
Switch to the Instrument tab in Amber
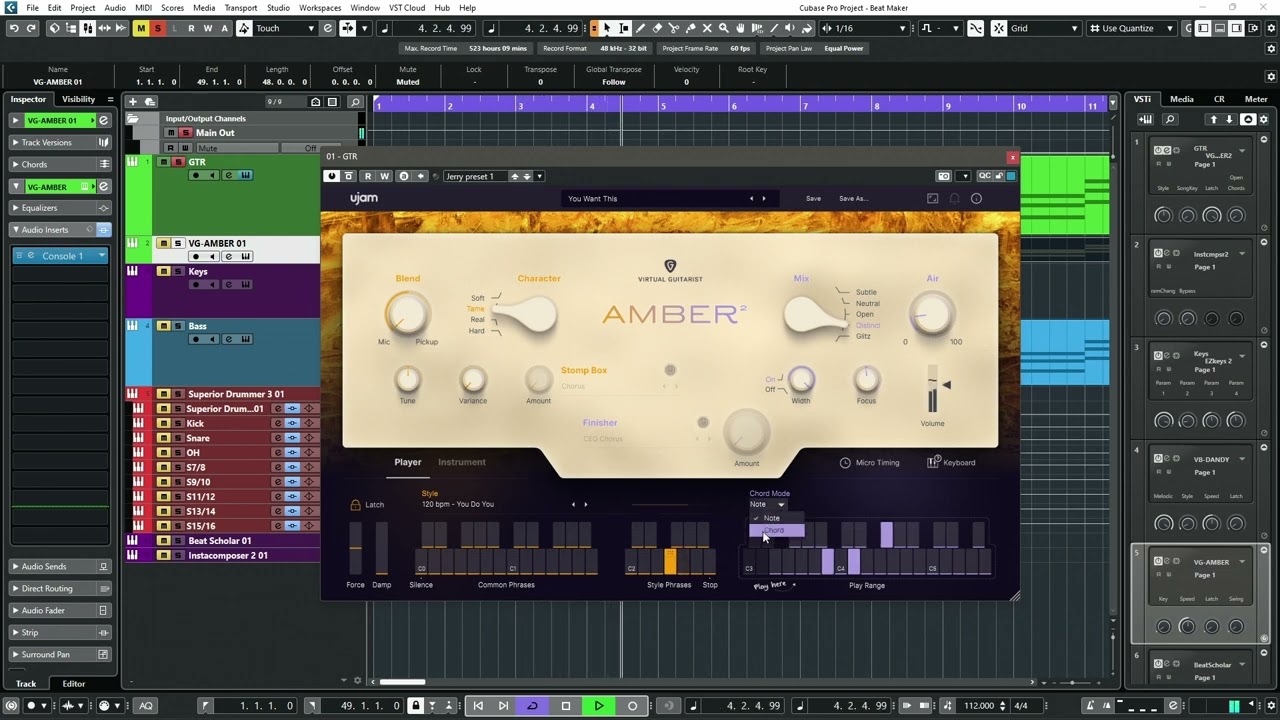pyautogui.click(x=461, y=462)
